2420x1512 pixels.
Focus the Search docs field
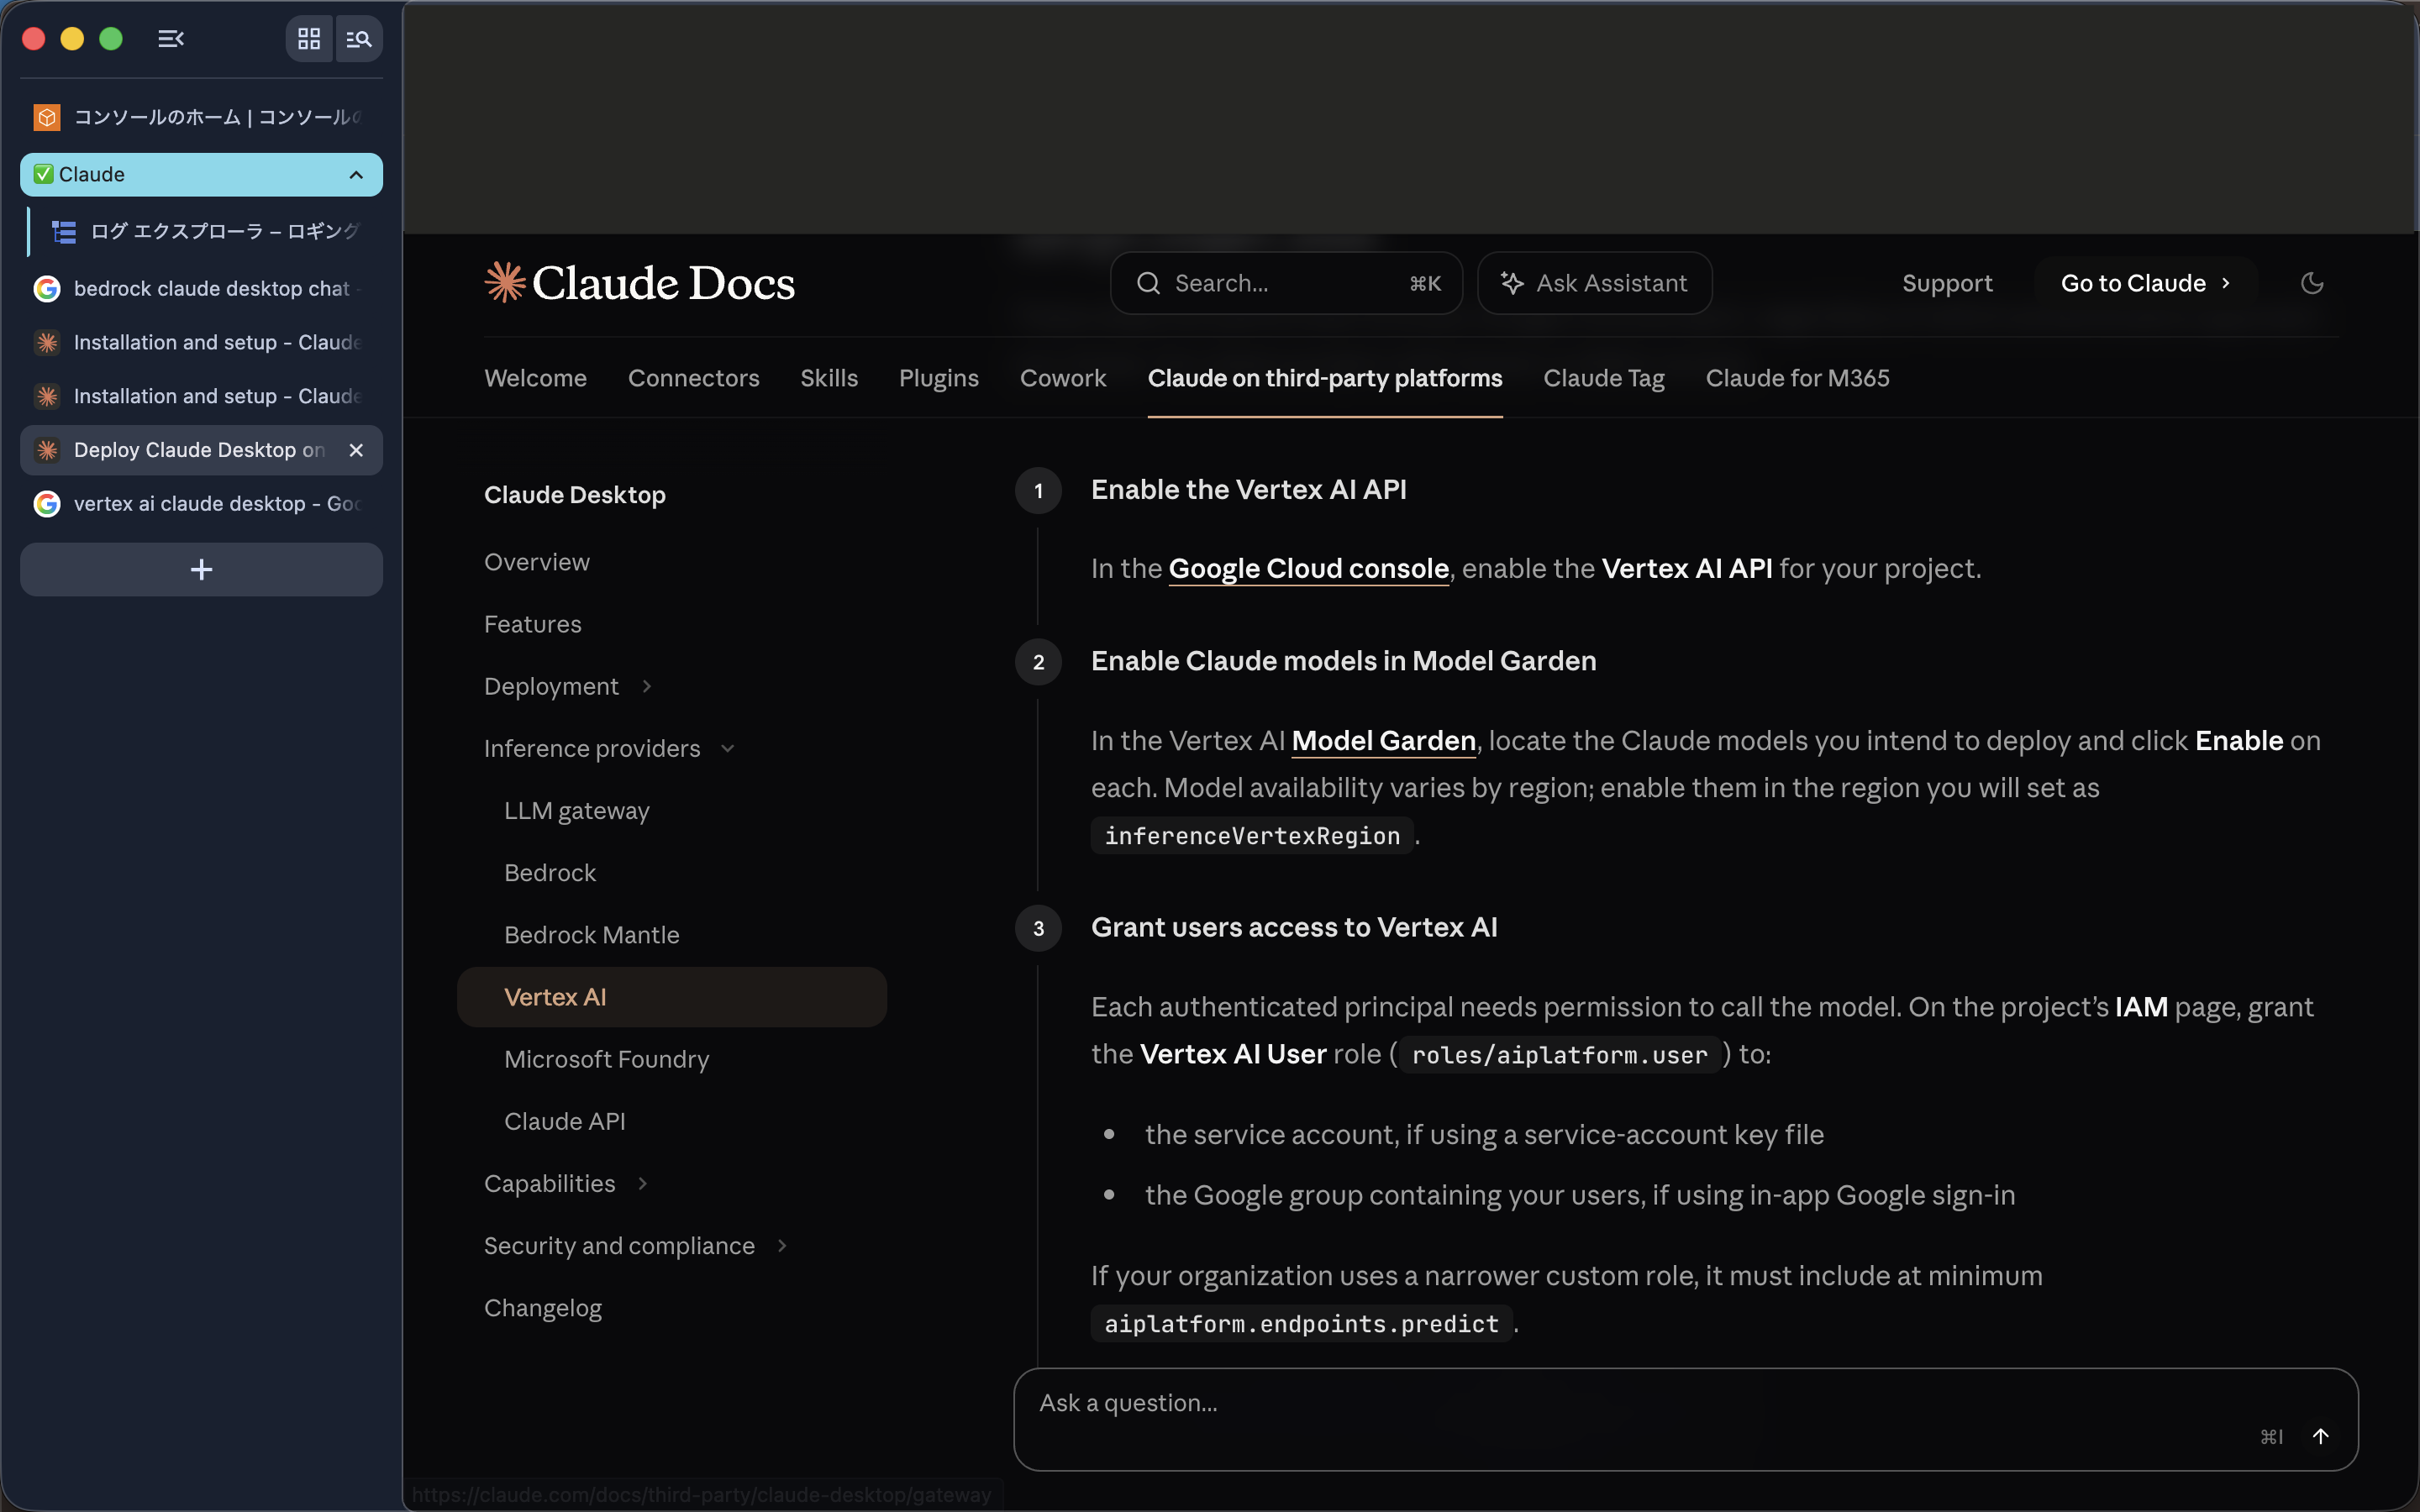[1286, 283]
